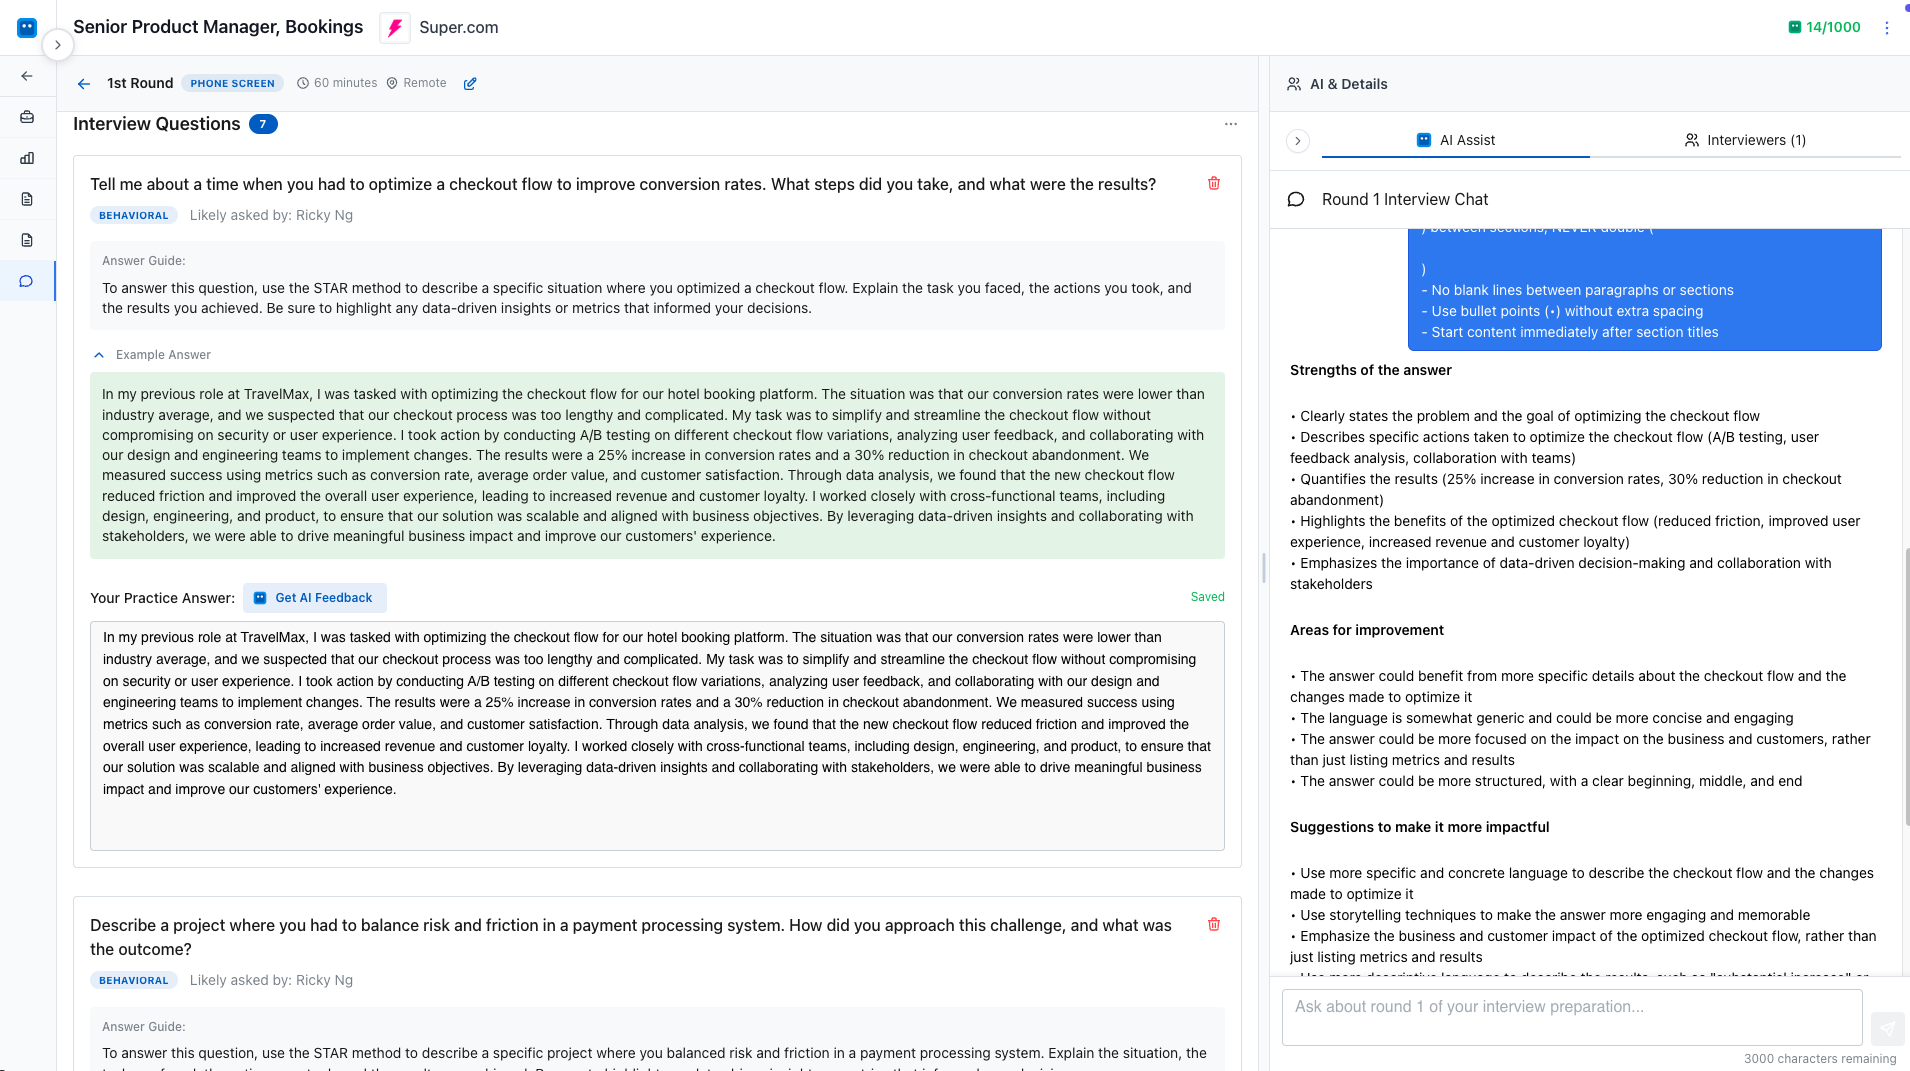Click the Get AI Feedback button
The width and height of the screenshot is (1910, 1071).
pos(314,597)
